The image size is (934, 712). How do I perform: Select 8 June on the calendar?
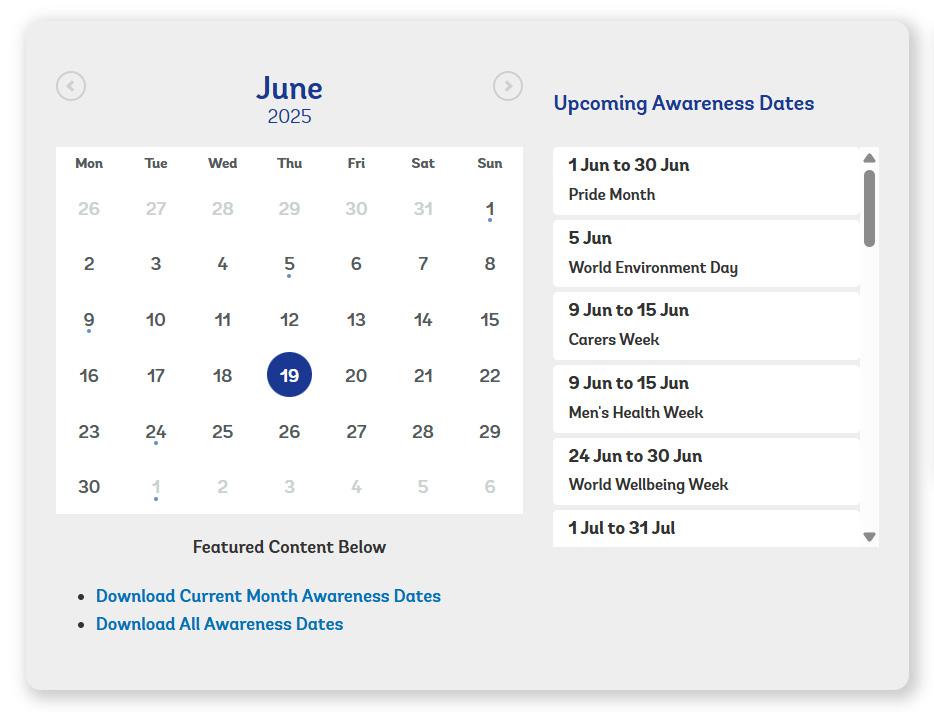coord(490,264)
